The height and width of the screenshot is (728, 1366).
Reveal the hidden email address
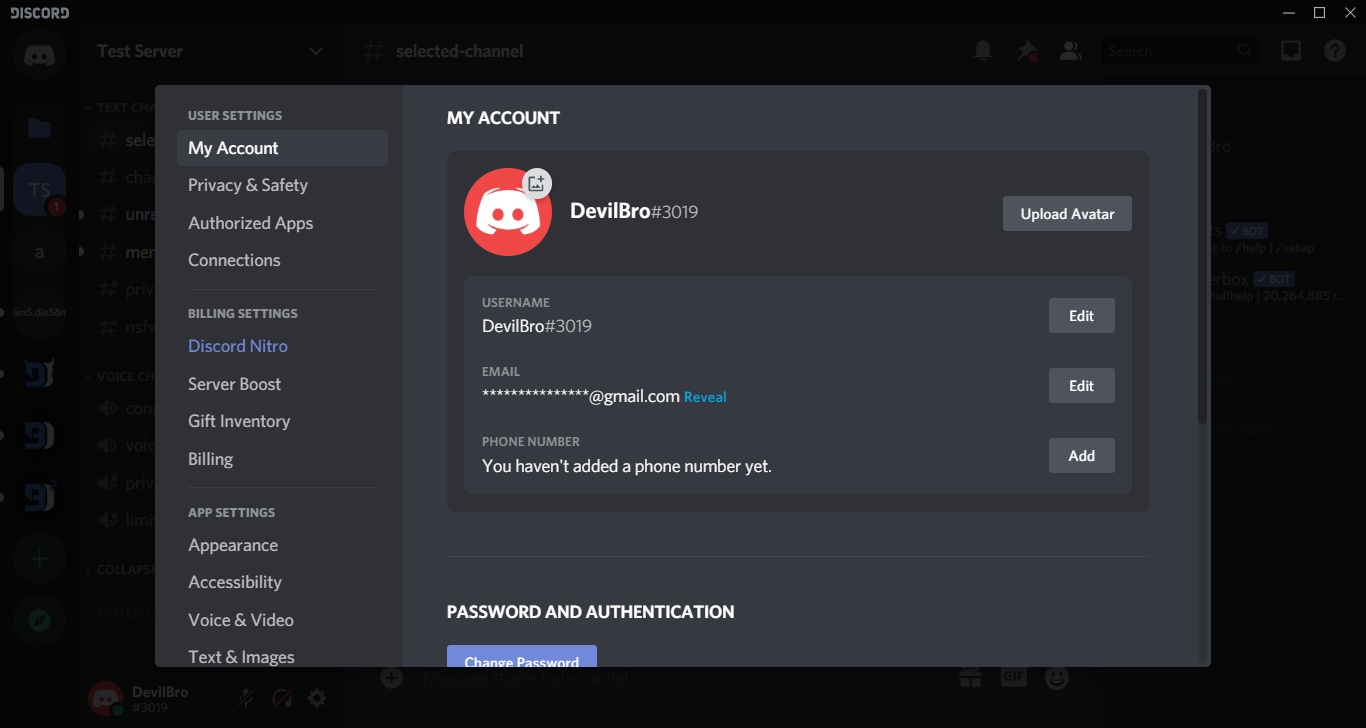tap(705, 397)
